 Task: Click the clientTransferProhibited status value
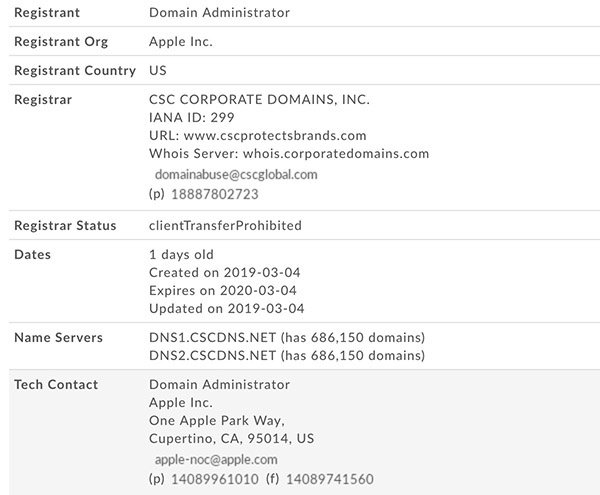(x=225, y=225)
